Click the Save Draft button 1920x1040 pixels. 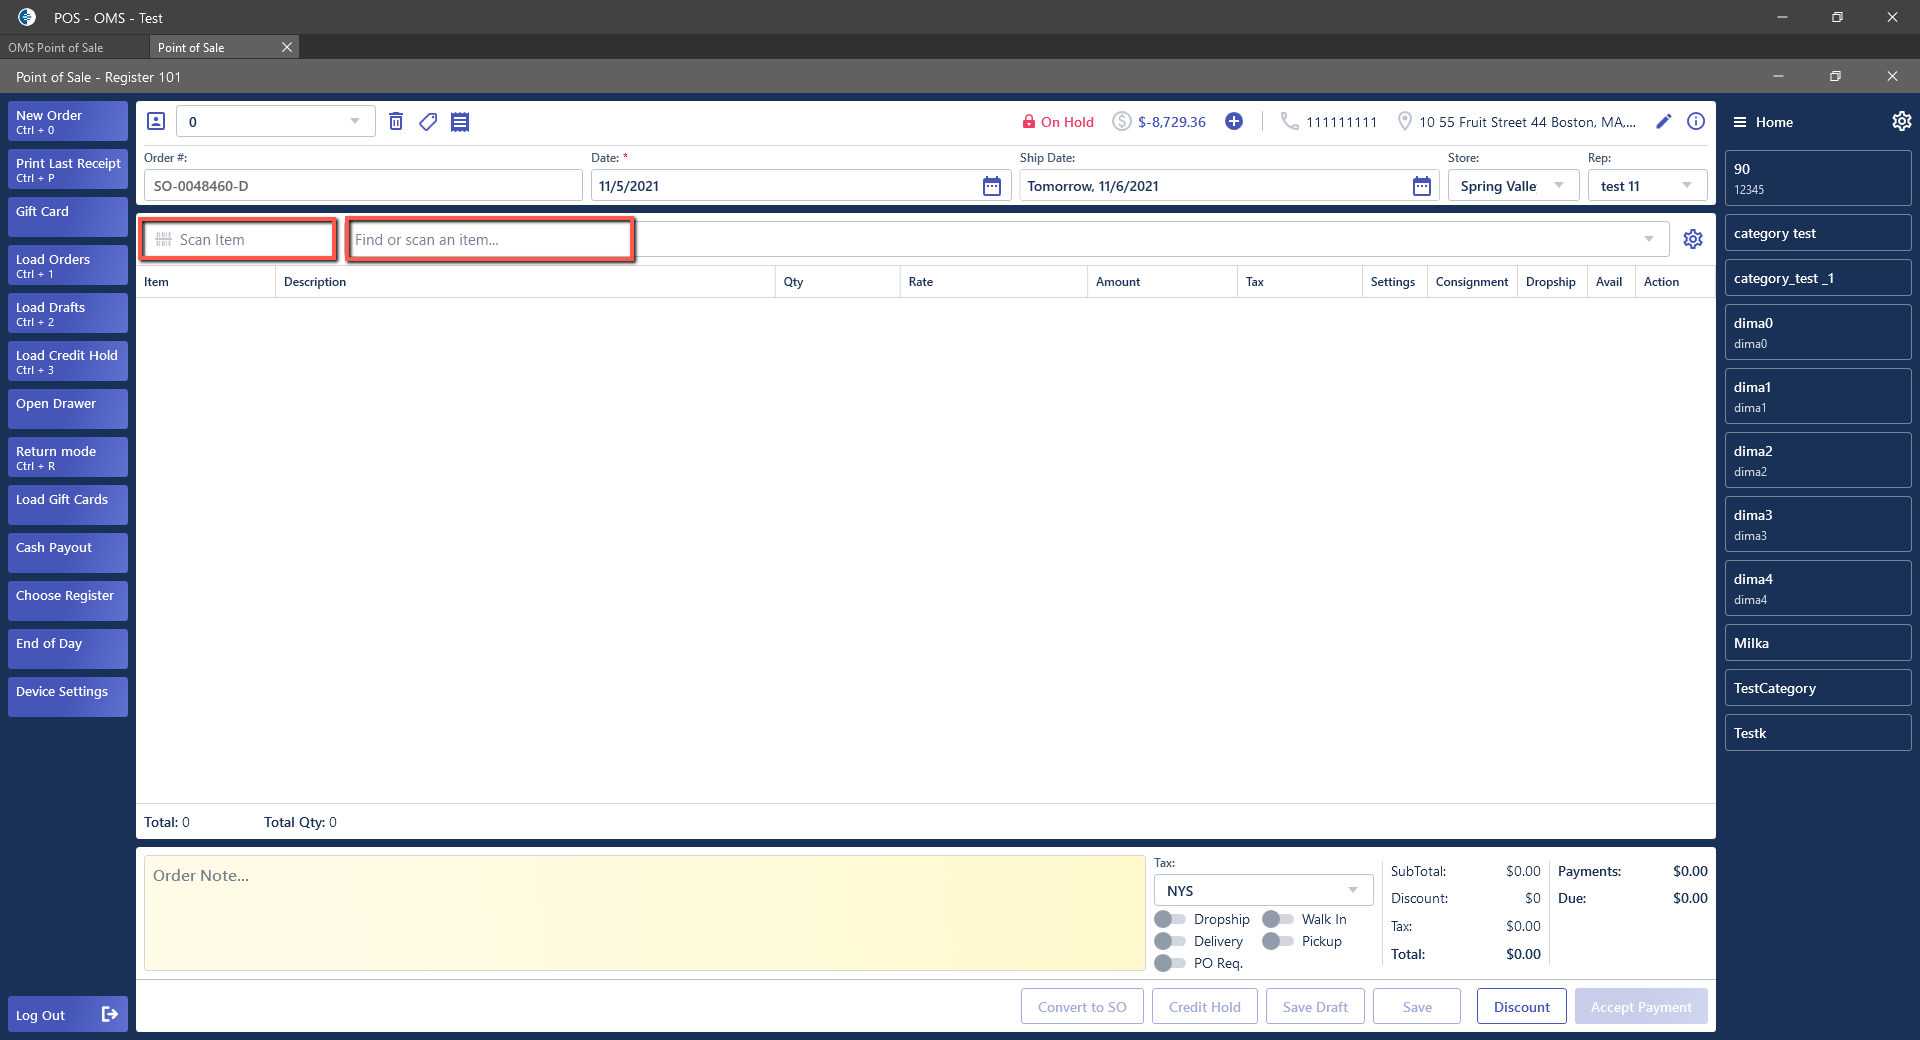1315,1006
